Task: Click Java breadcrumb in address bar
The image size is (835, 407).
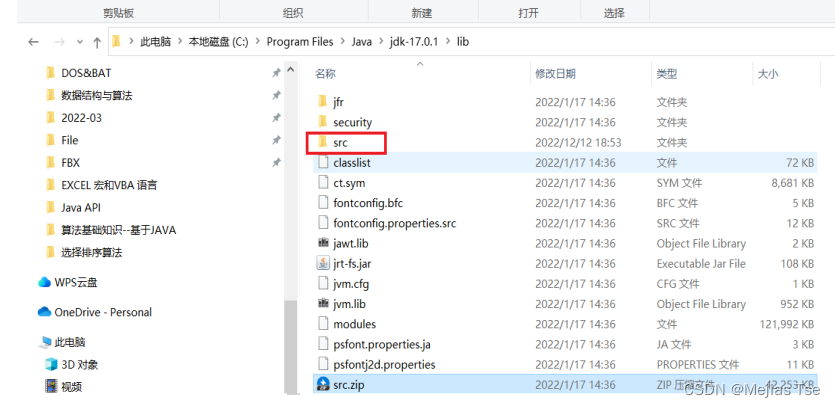Action: click(x=362, y=42)
